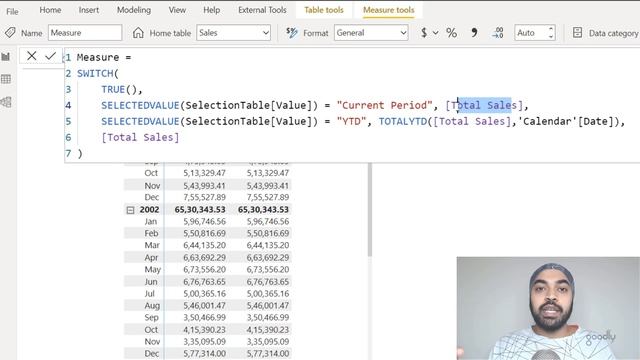This screenshot has height=360, width=640.
Task: Switch to the Modeling tab
Action: pos(134,10)
